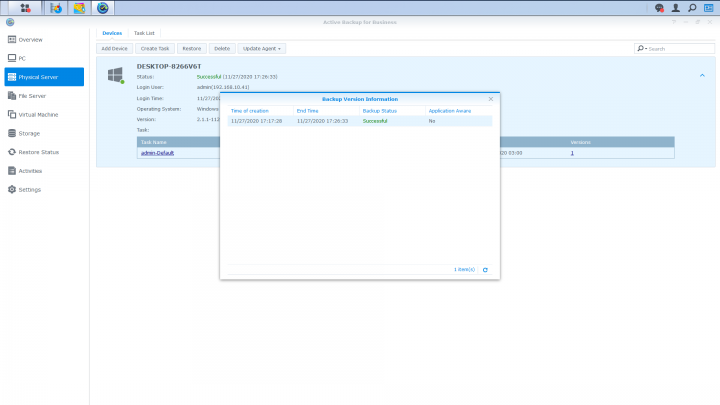This screenshot has height=405, width=720.
Task: Click the Create Task button
Action: pos(155,48)
